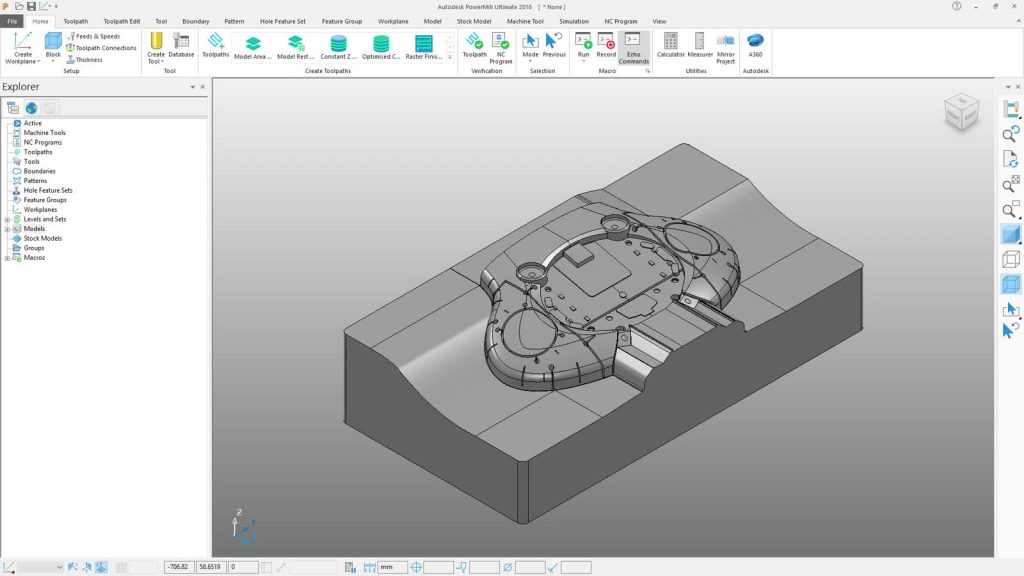Open Help question mark icon
The width and height of the screenshot is (1024, 576).
[x=956, y=7]
